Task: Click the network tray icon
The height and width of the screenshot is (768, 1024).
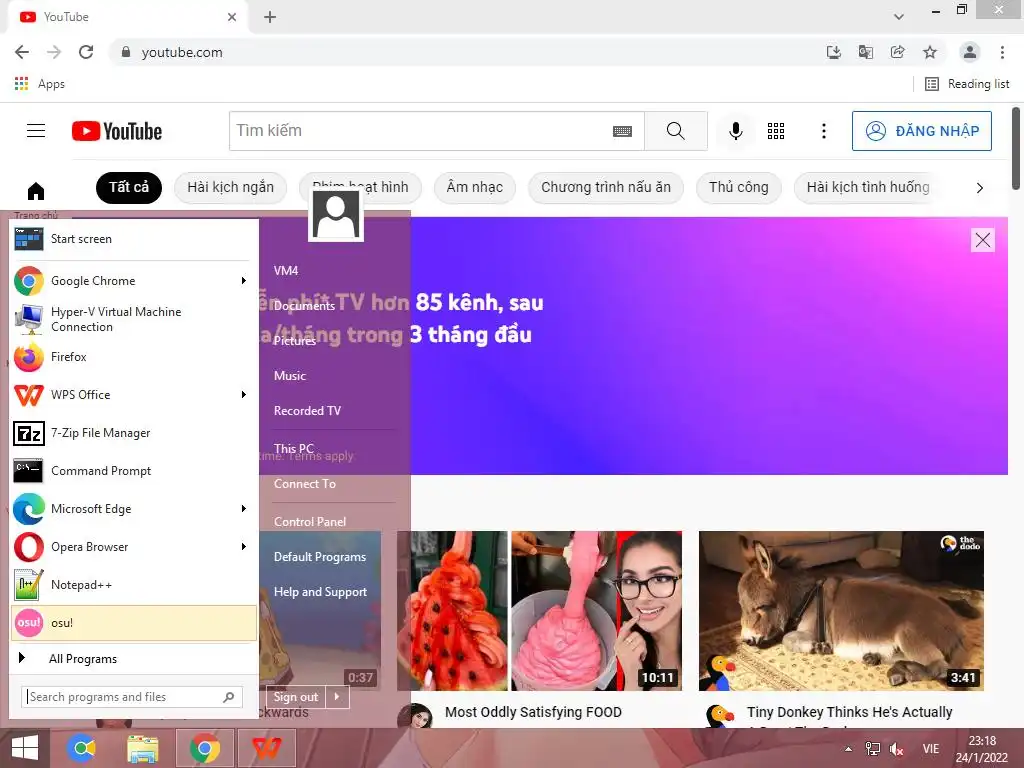Action: (872, 749)
